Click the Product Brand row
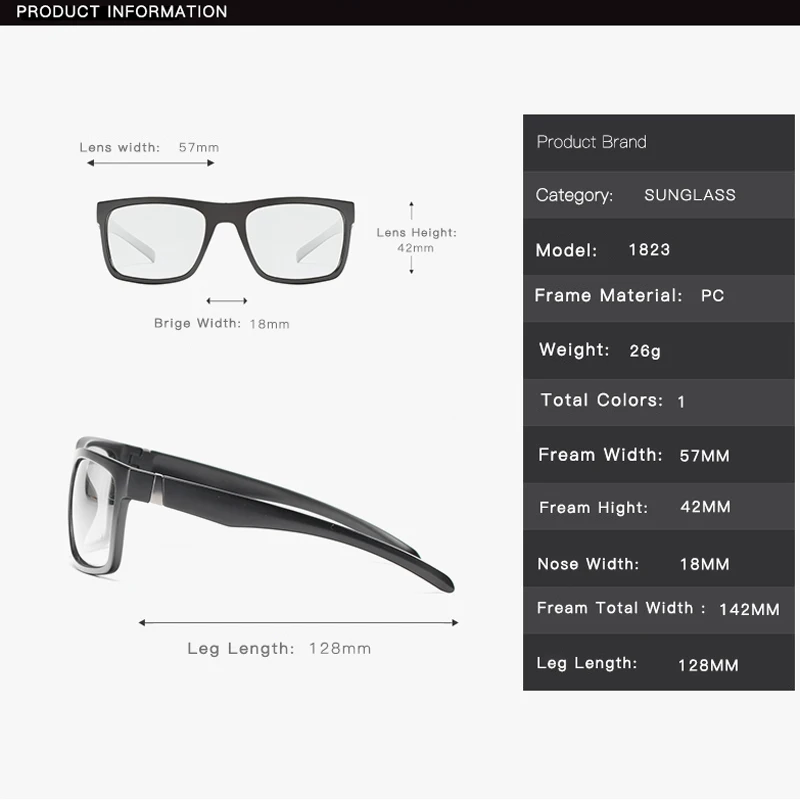This screenshot has width=800, height=800. (659, 142)
